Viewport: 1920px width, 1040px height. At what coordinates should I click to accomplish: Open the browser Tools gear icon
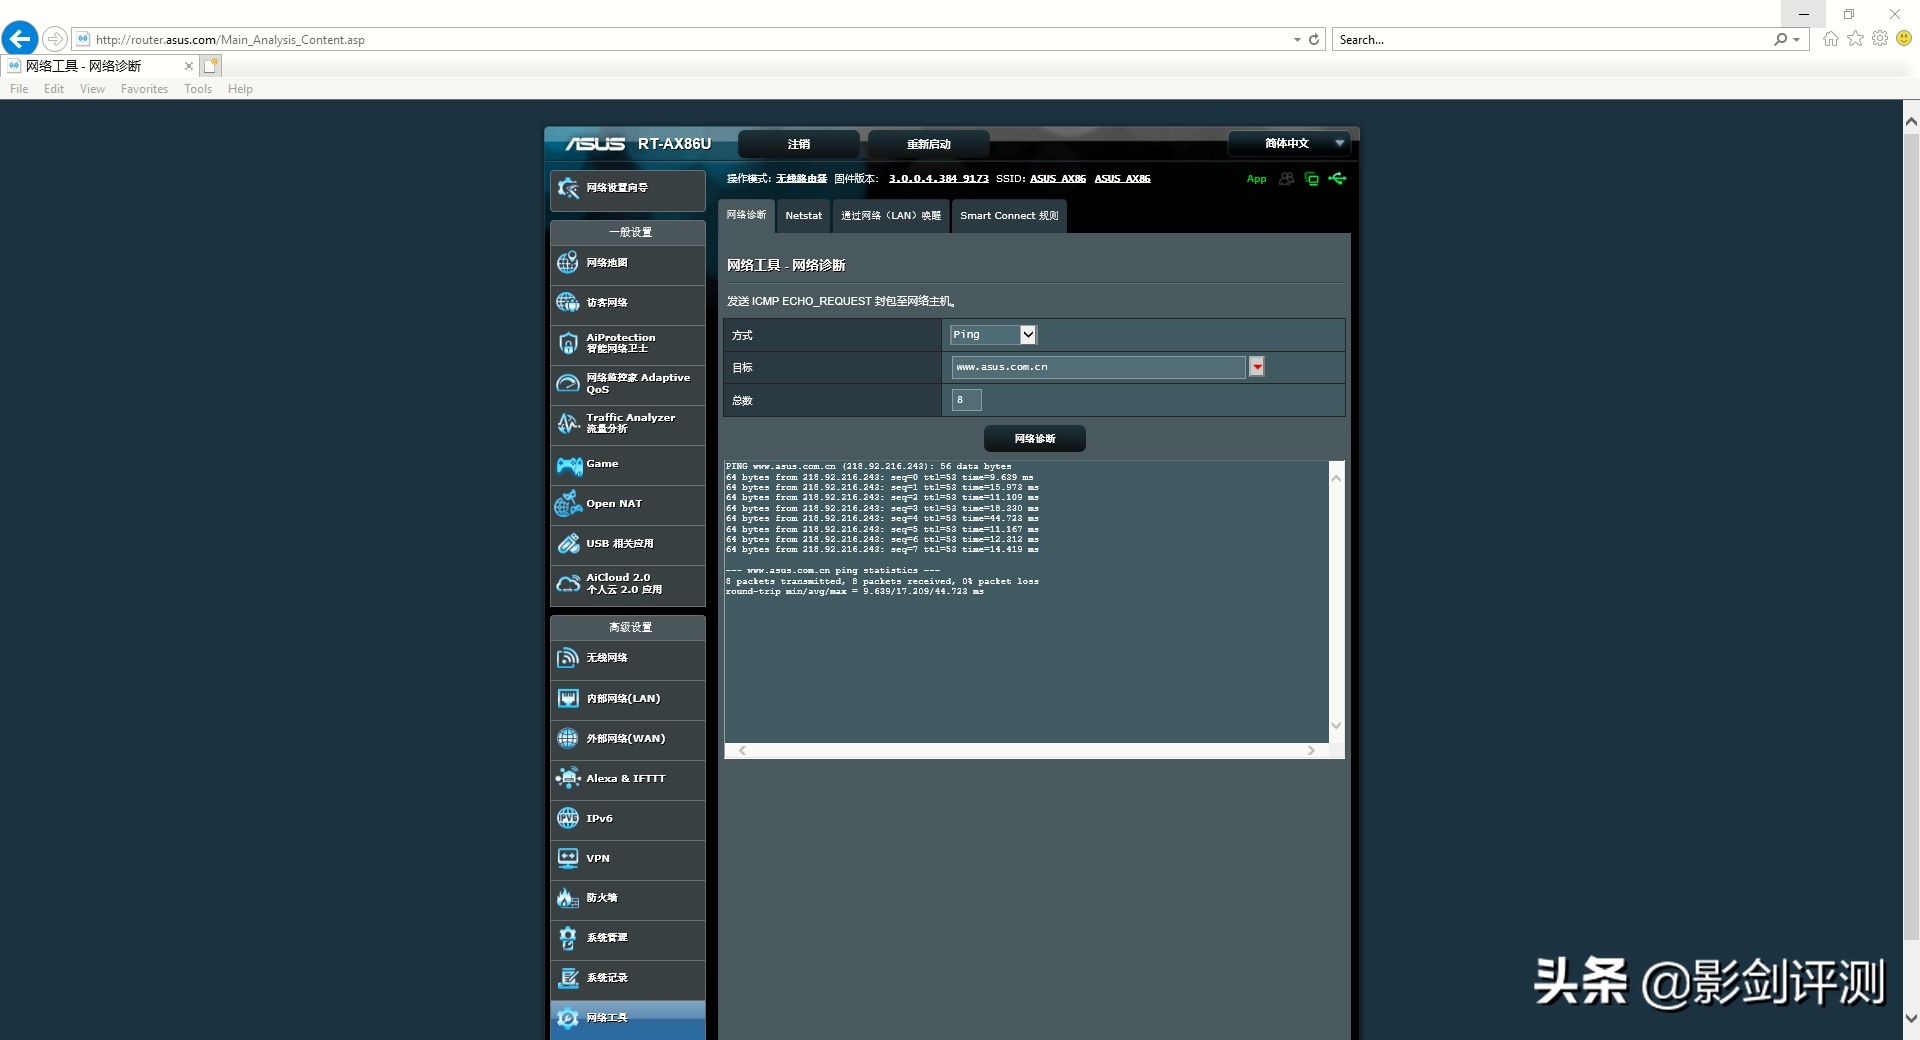1880,39
